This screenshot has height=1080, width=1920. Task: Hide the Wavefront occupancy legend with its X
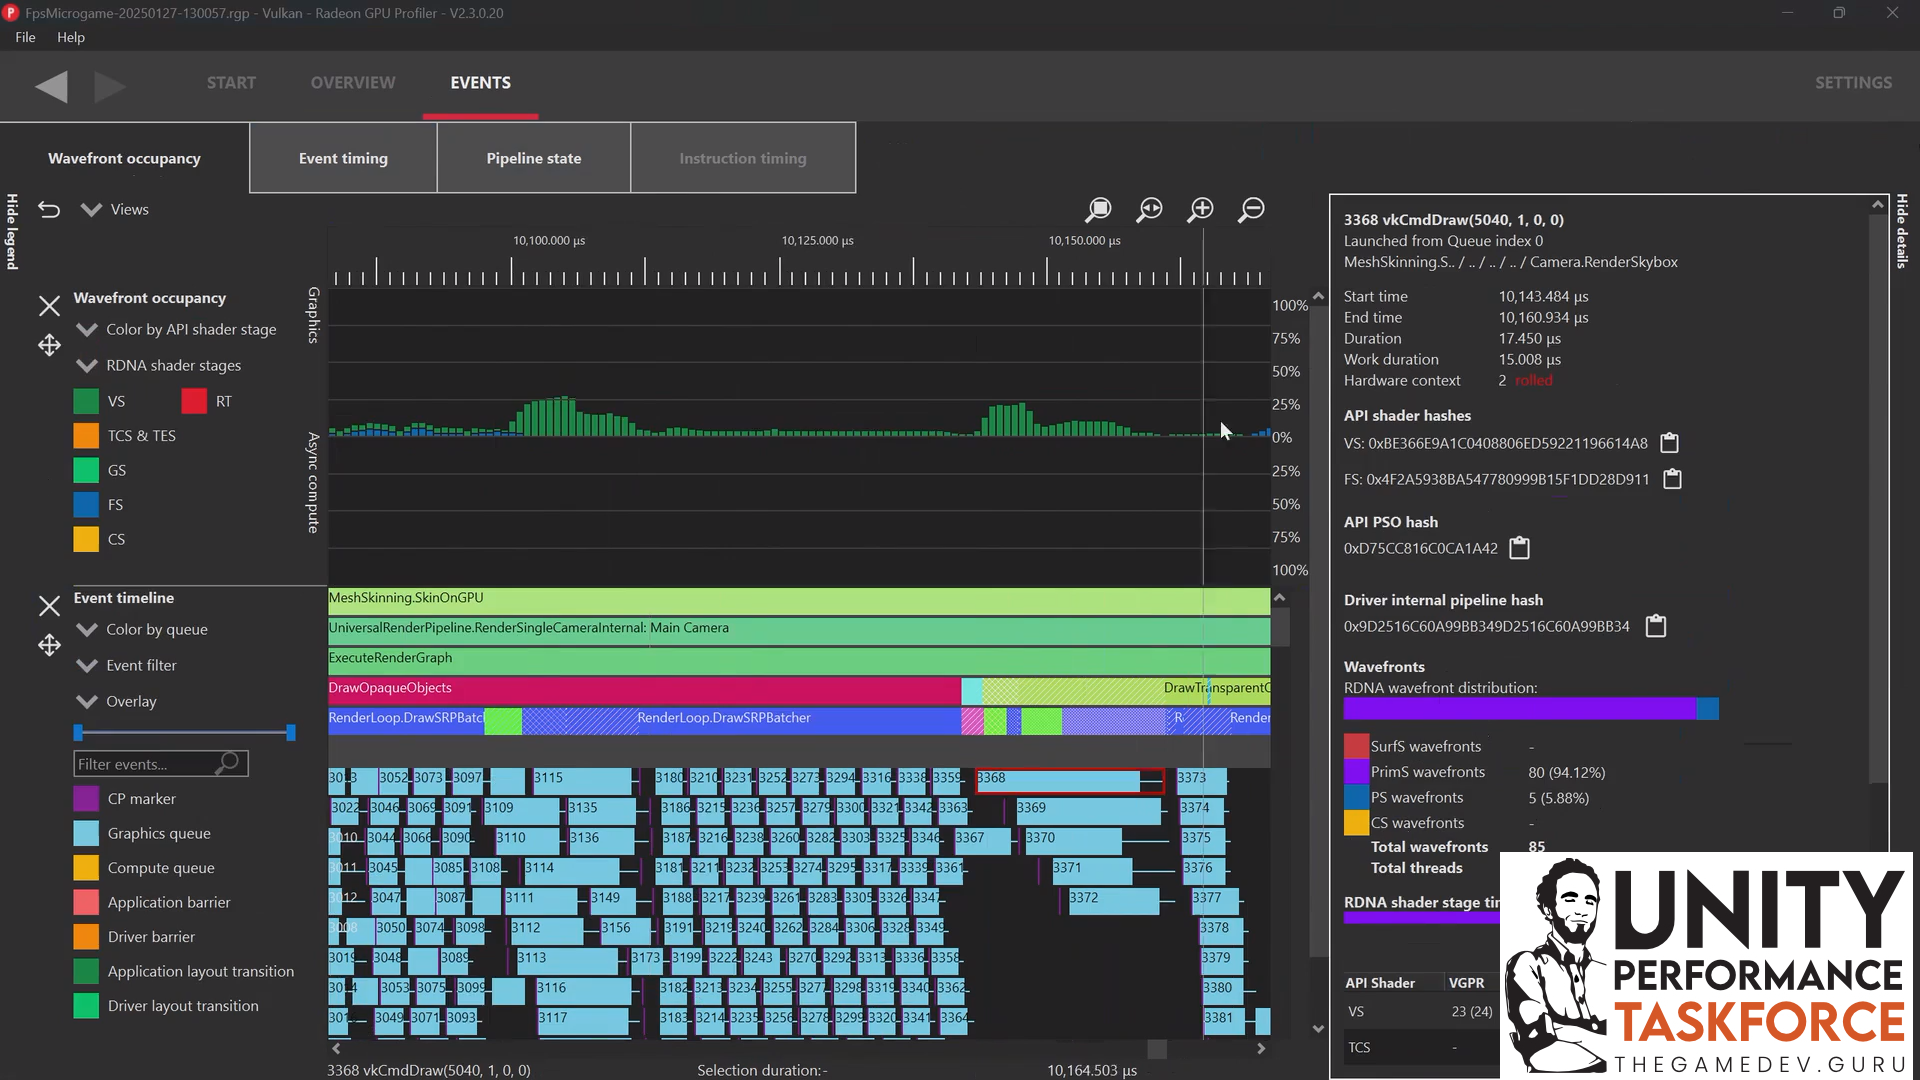click(48, 306)
